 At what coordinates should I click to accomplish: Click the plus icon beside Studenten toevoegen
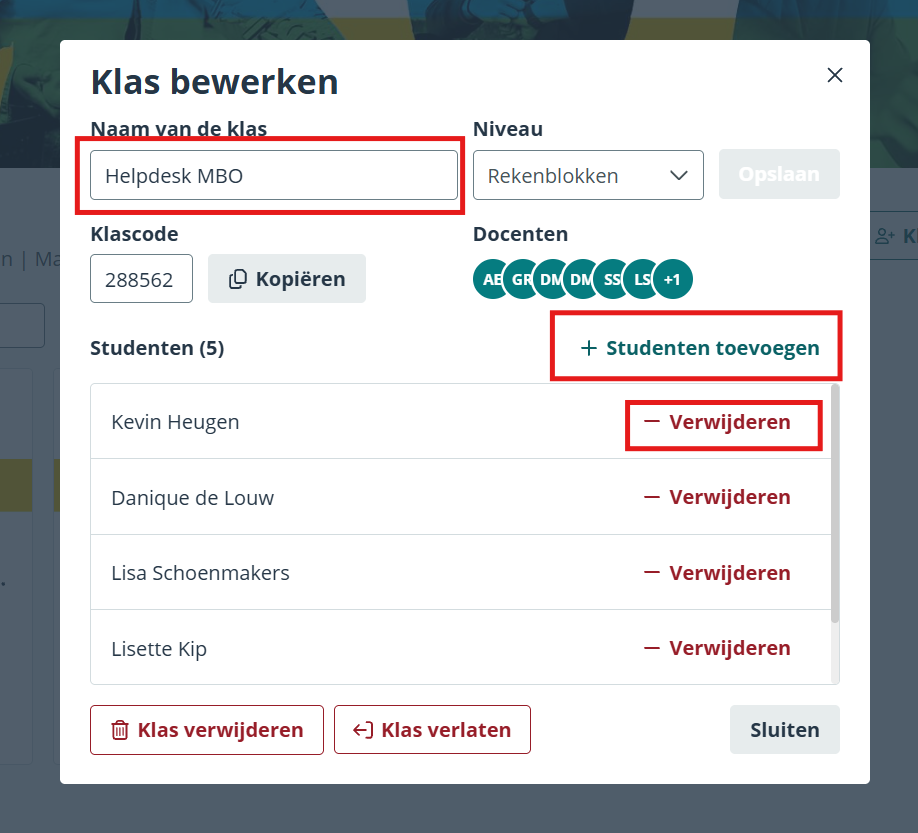[x=588, y=348]
